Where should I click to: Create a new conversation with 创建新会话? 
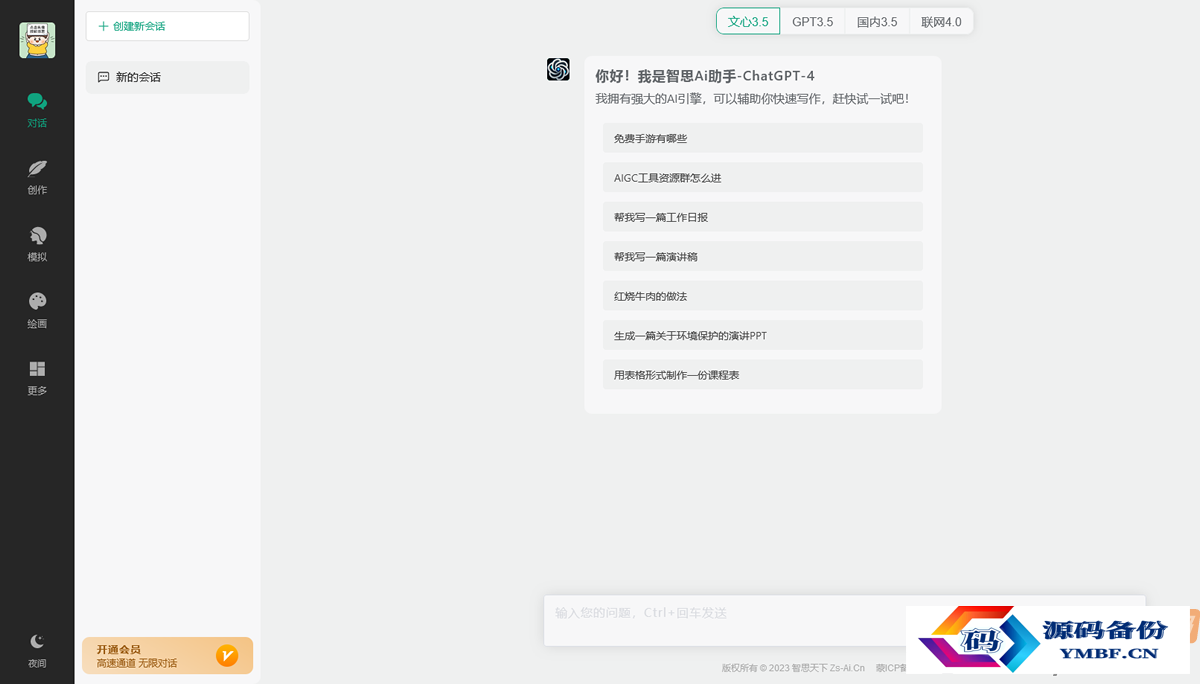click(167, 26)
